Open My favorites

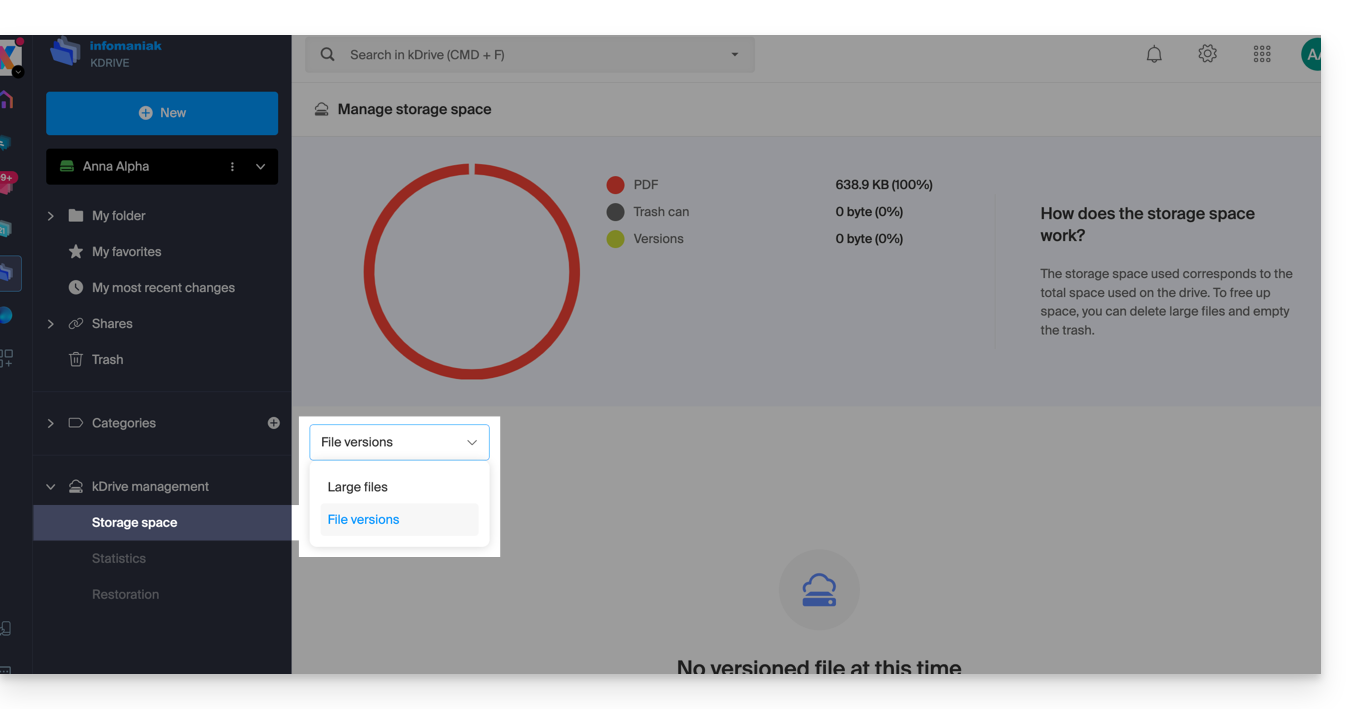click(126, 252)
